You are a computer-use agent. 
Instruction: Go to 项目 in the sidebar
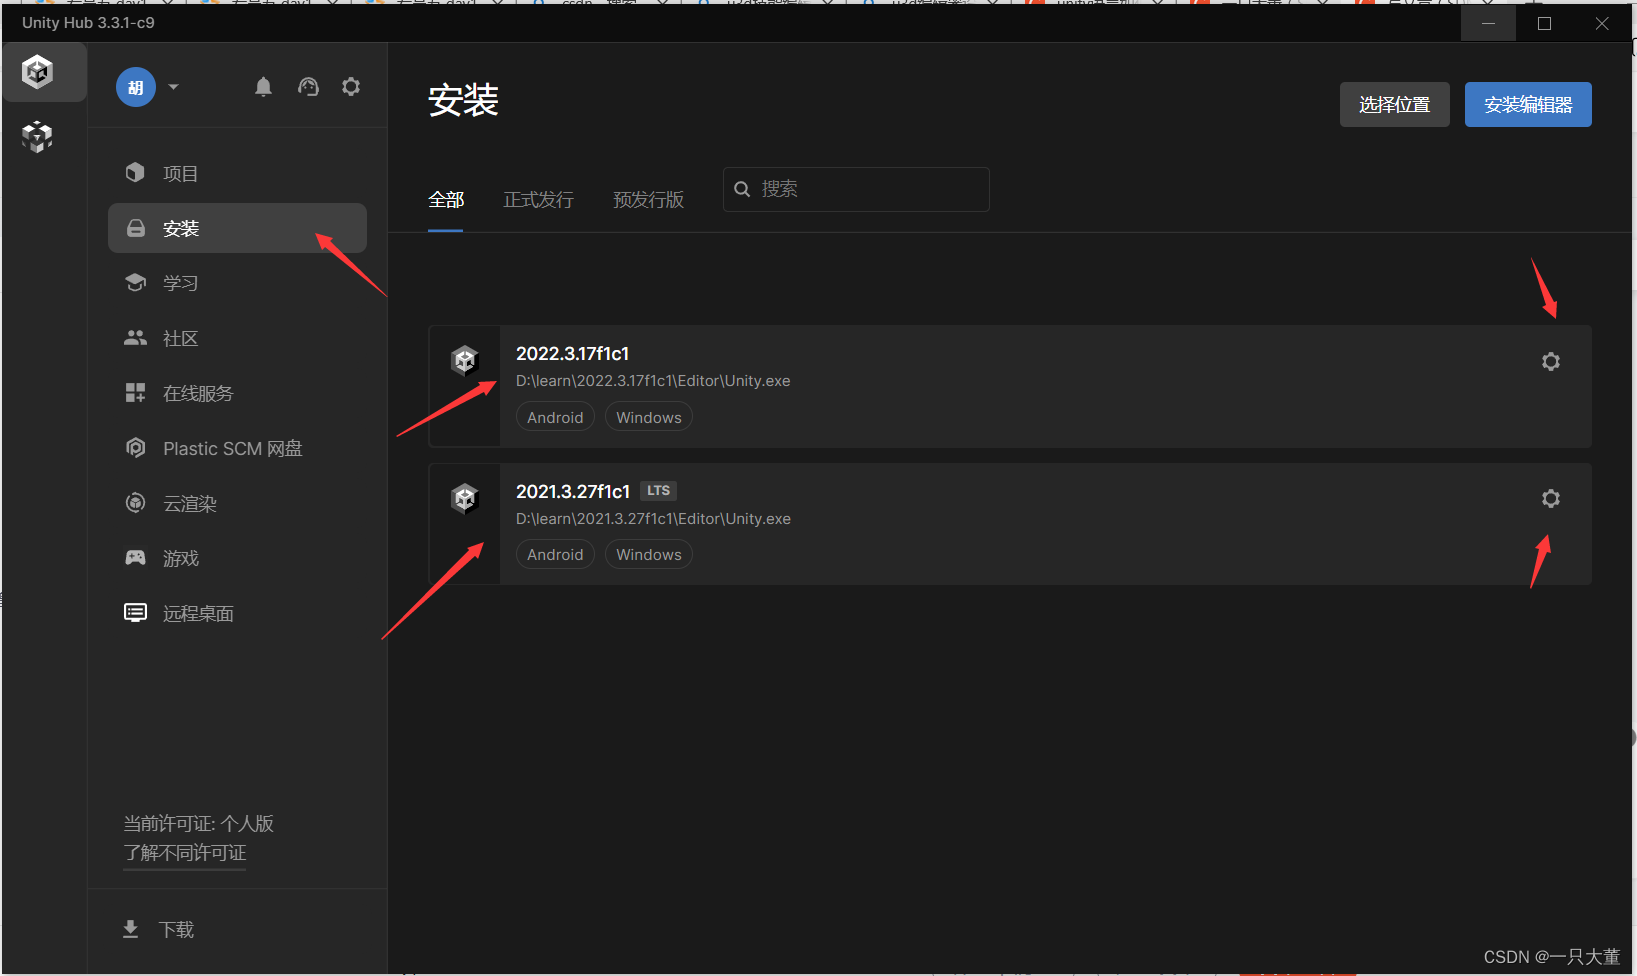pyautogui.click(x=237, y=173)
